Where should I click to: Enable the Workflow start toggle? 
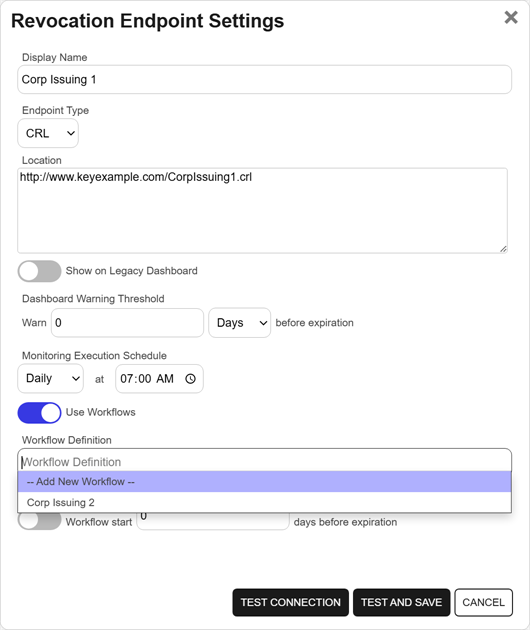pos(39,522)
